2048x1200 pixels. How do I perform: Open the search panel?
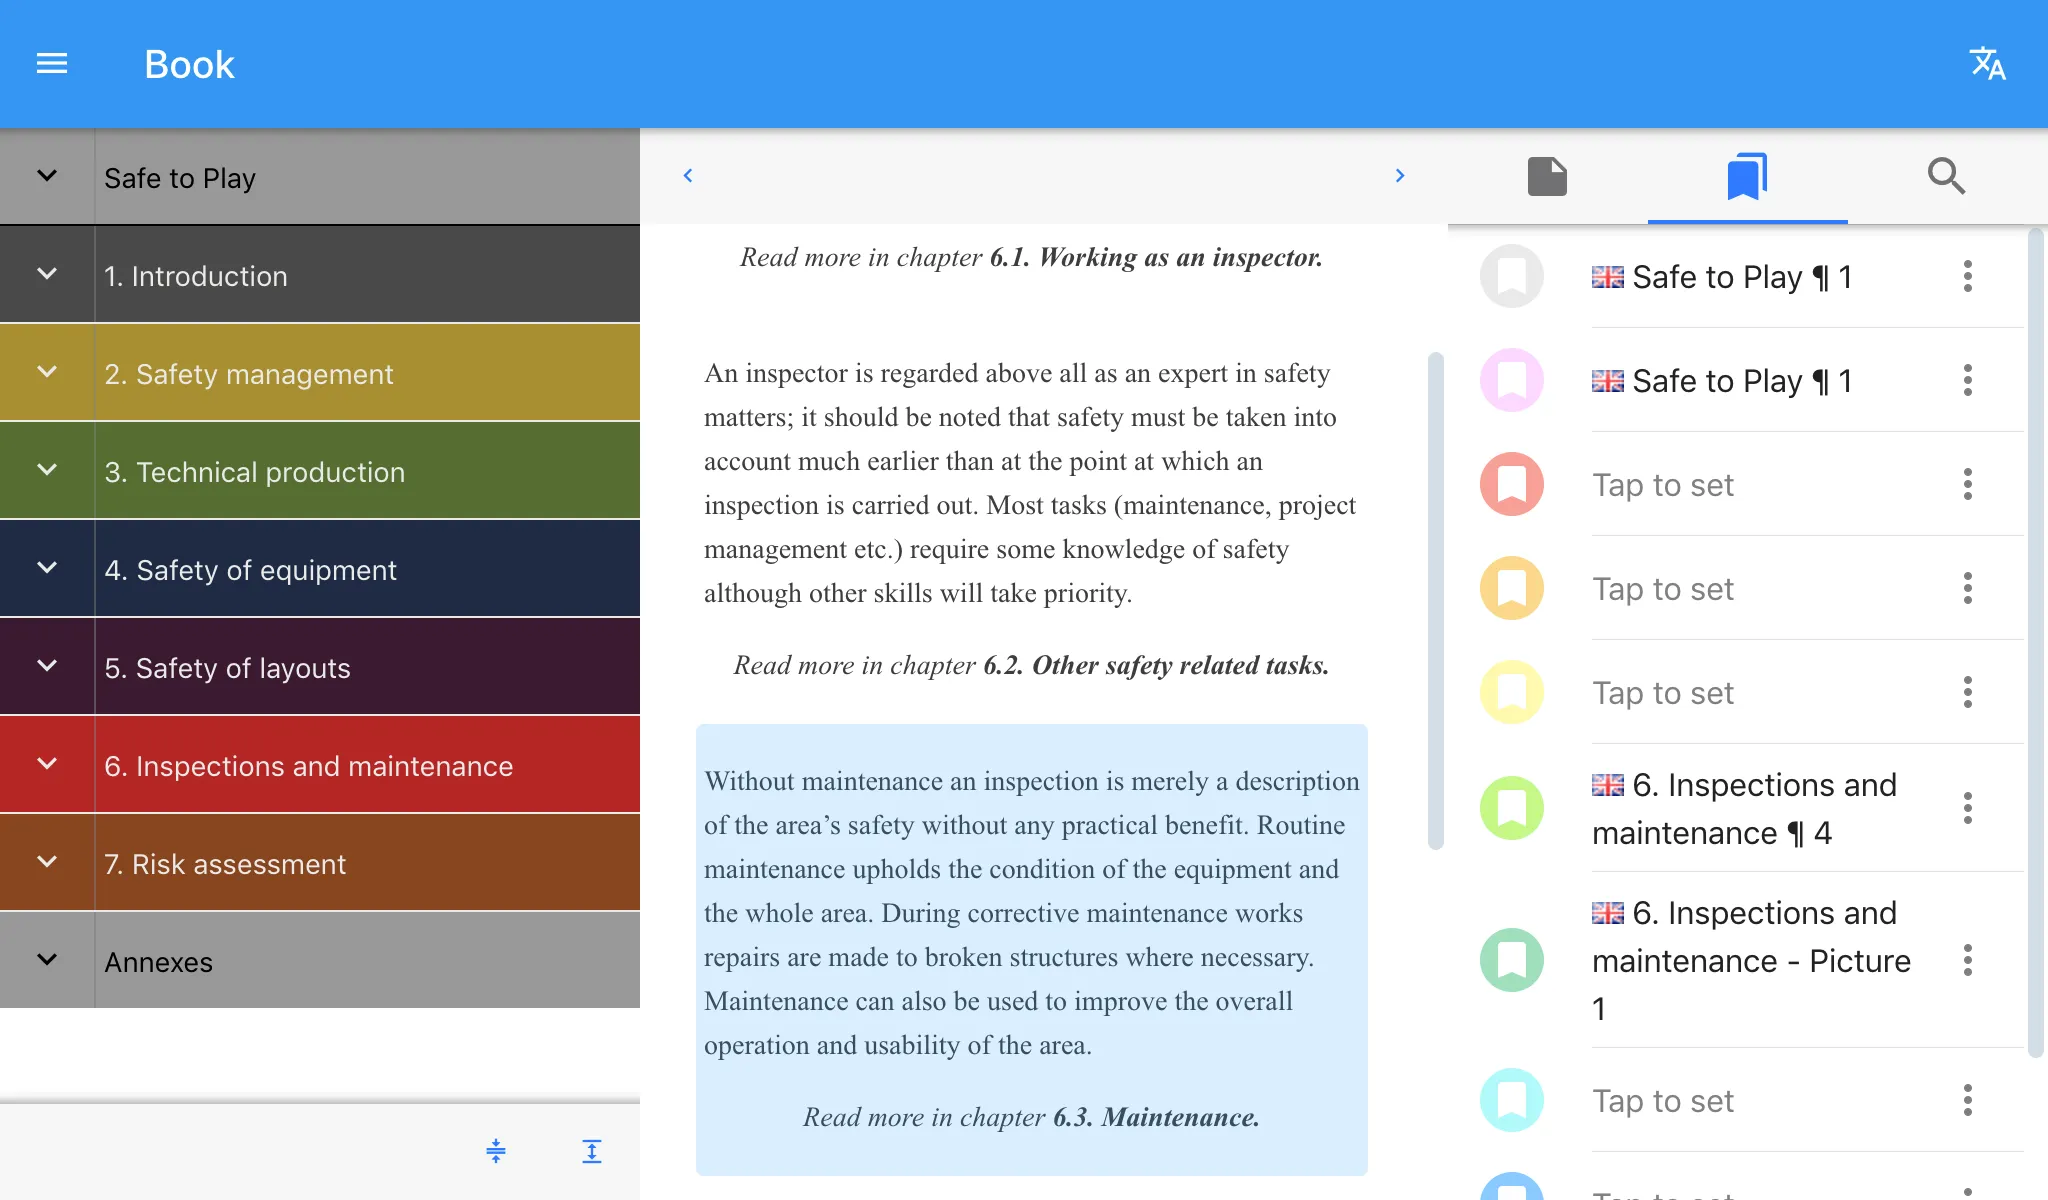click(x=1947, y=174)
